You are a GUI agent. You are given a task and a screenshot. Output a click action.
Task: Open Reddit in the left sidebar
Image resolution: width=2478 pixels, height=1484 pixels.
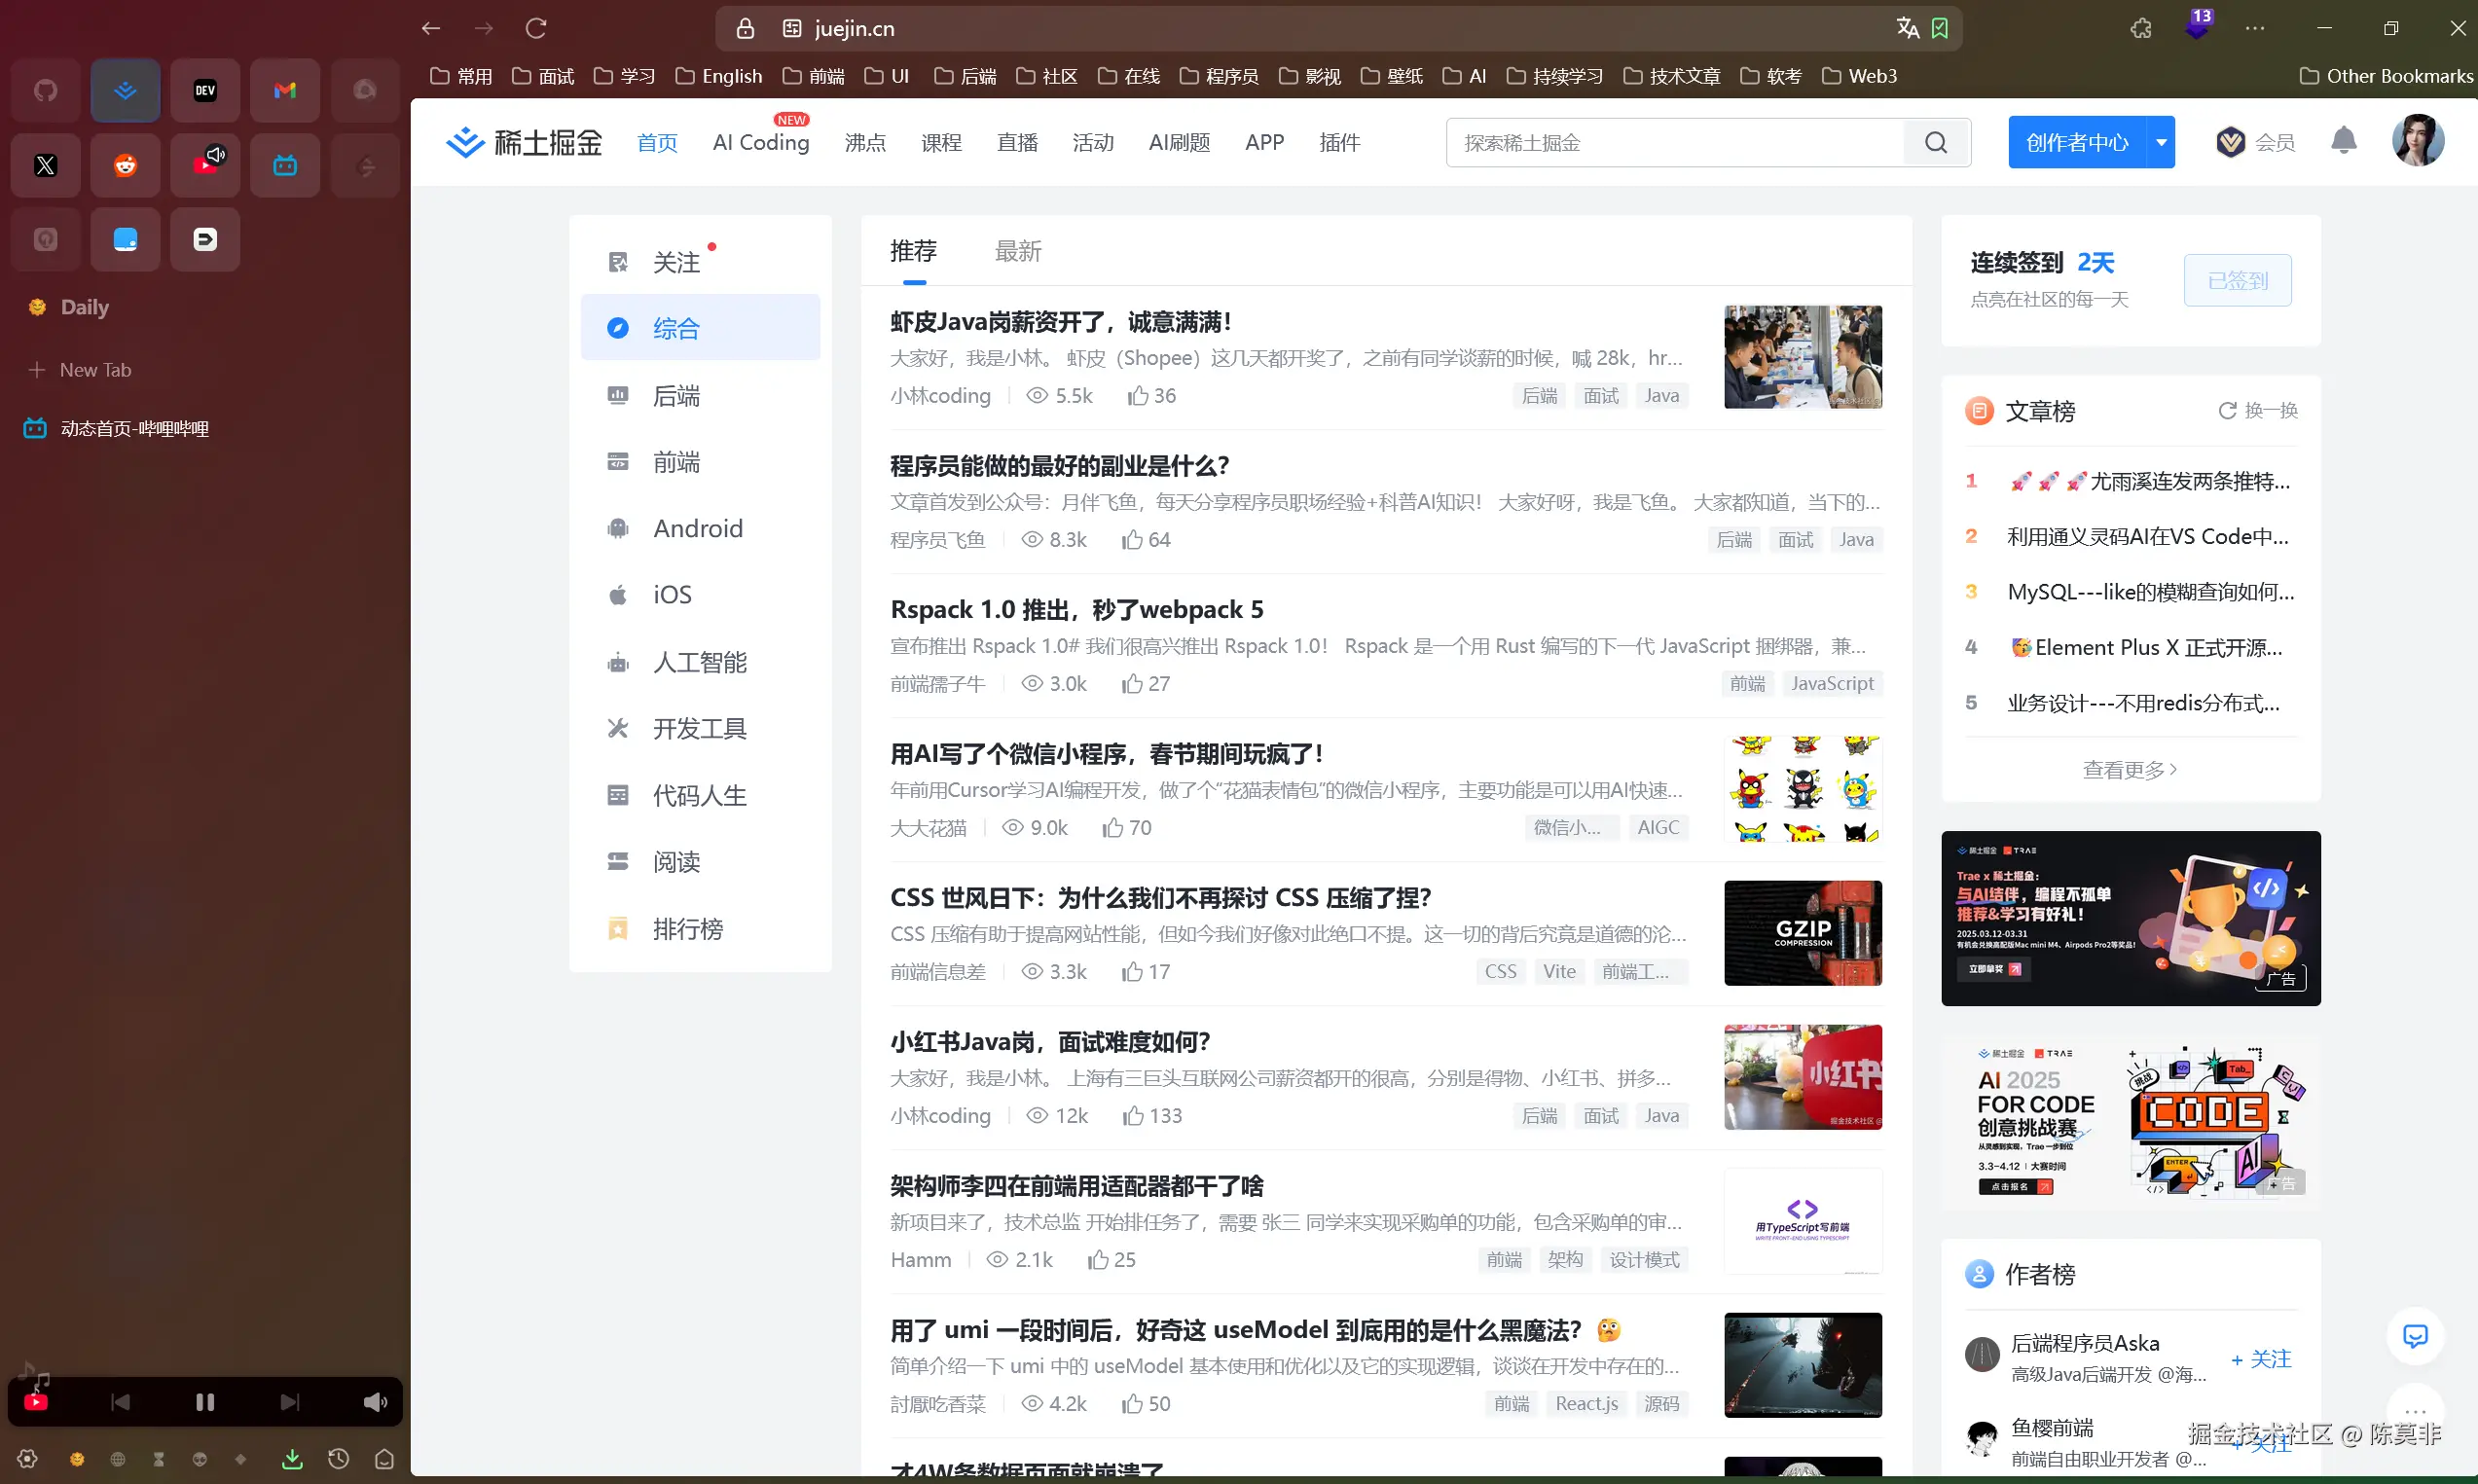[x=124, y=165]
